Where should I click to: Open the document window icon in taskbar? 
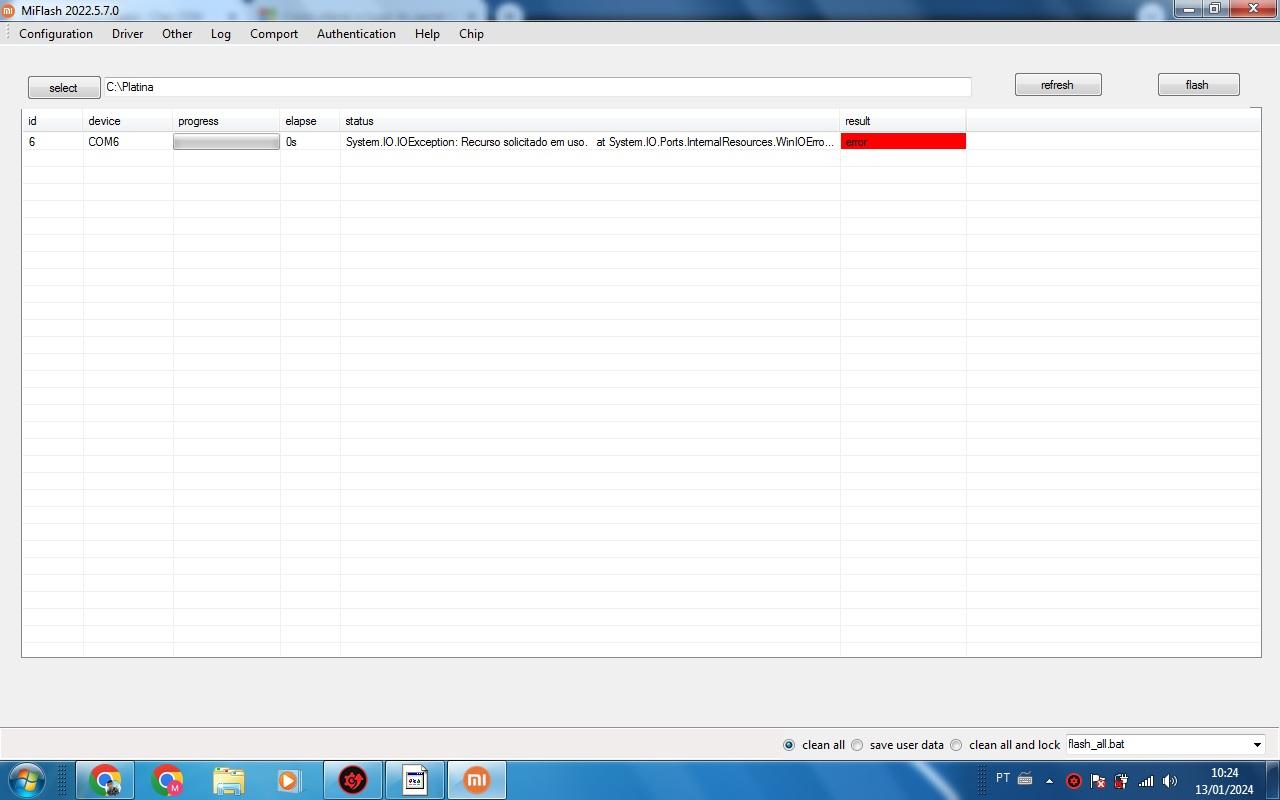point(415,780)
